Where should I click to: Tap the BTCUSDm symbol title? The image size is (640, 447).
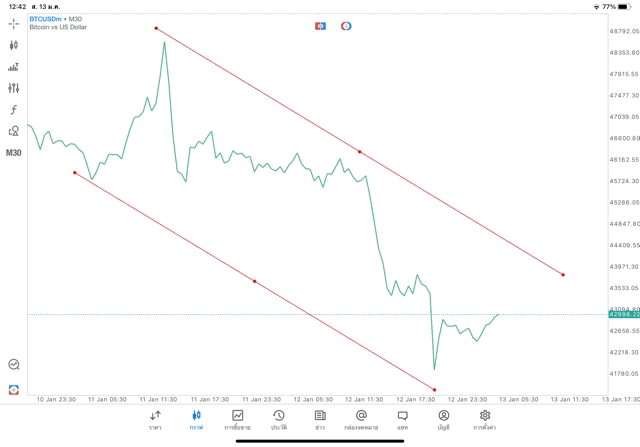(x=46, y=19)
